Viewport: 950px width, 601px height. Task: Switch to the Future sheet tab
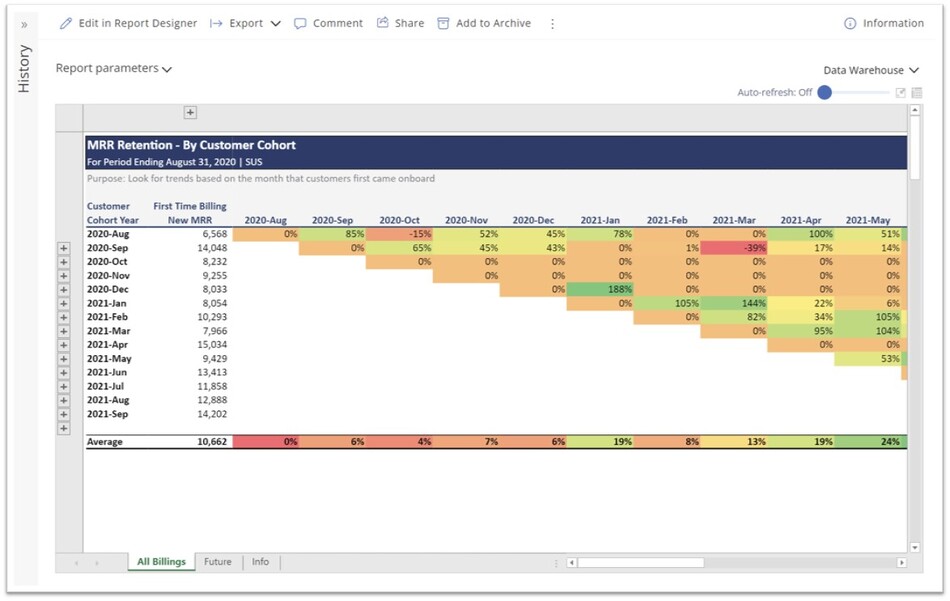(x=217, y=562)
